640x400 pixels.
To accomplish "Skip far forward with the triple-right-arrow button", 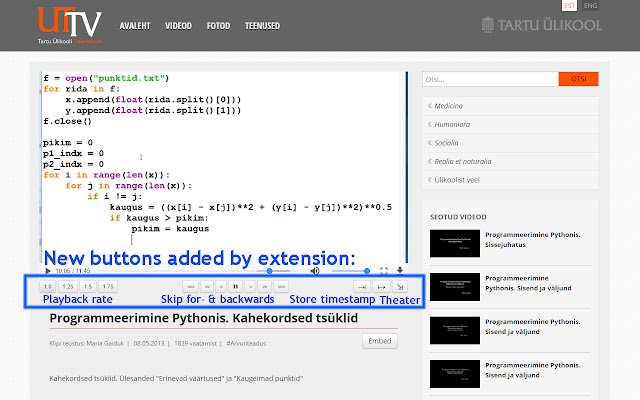I will (x=281, y=287).
